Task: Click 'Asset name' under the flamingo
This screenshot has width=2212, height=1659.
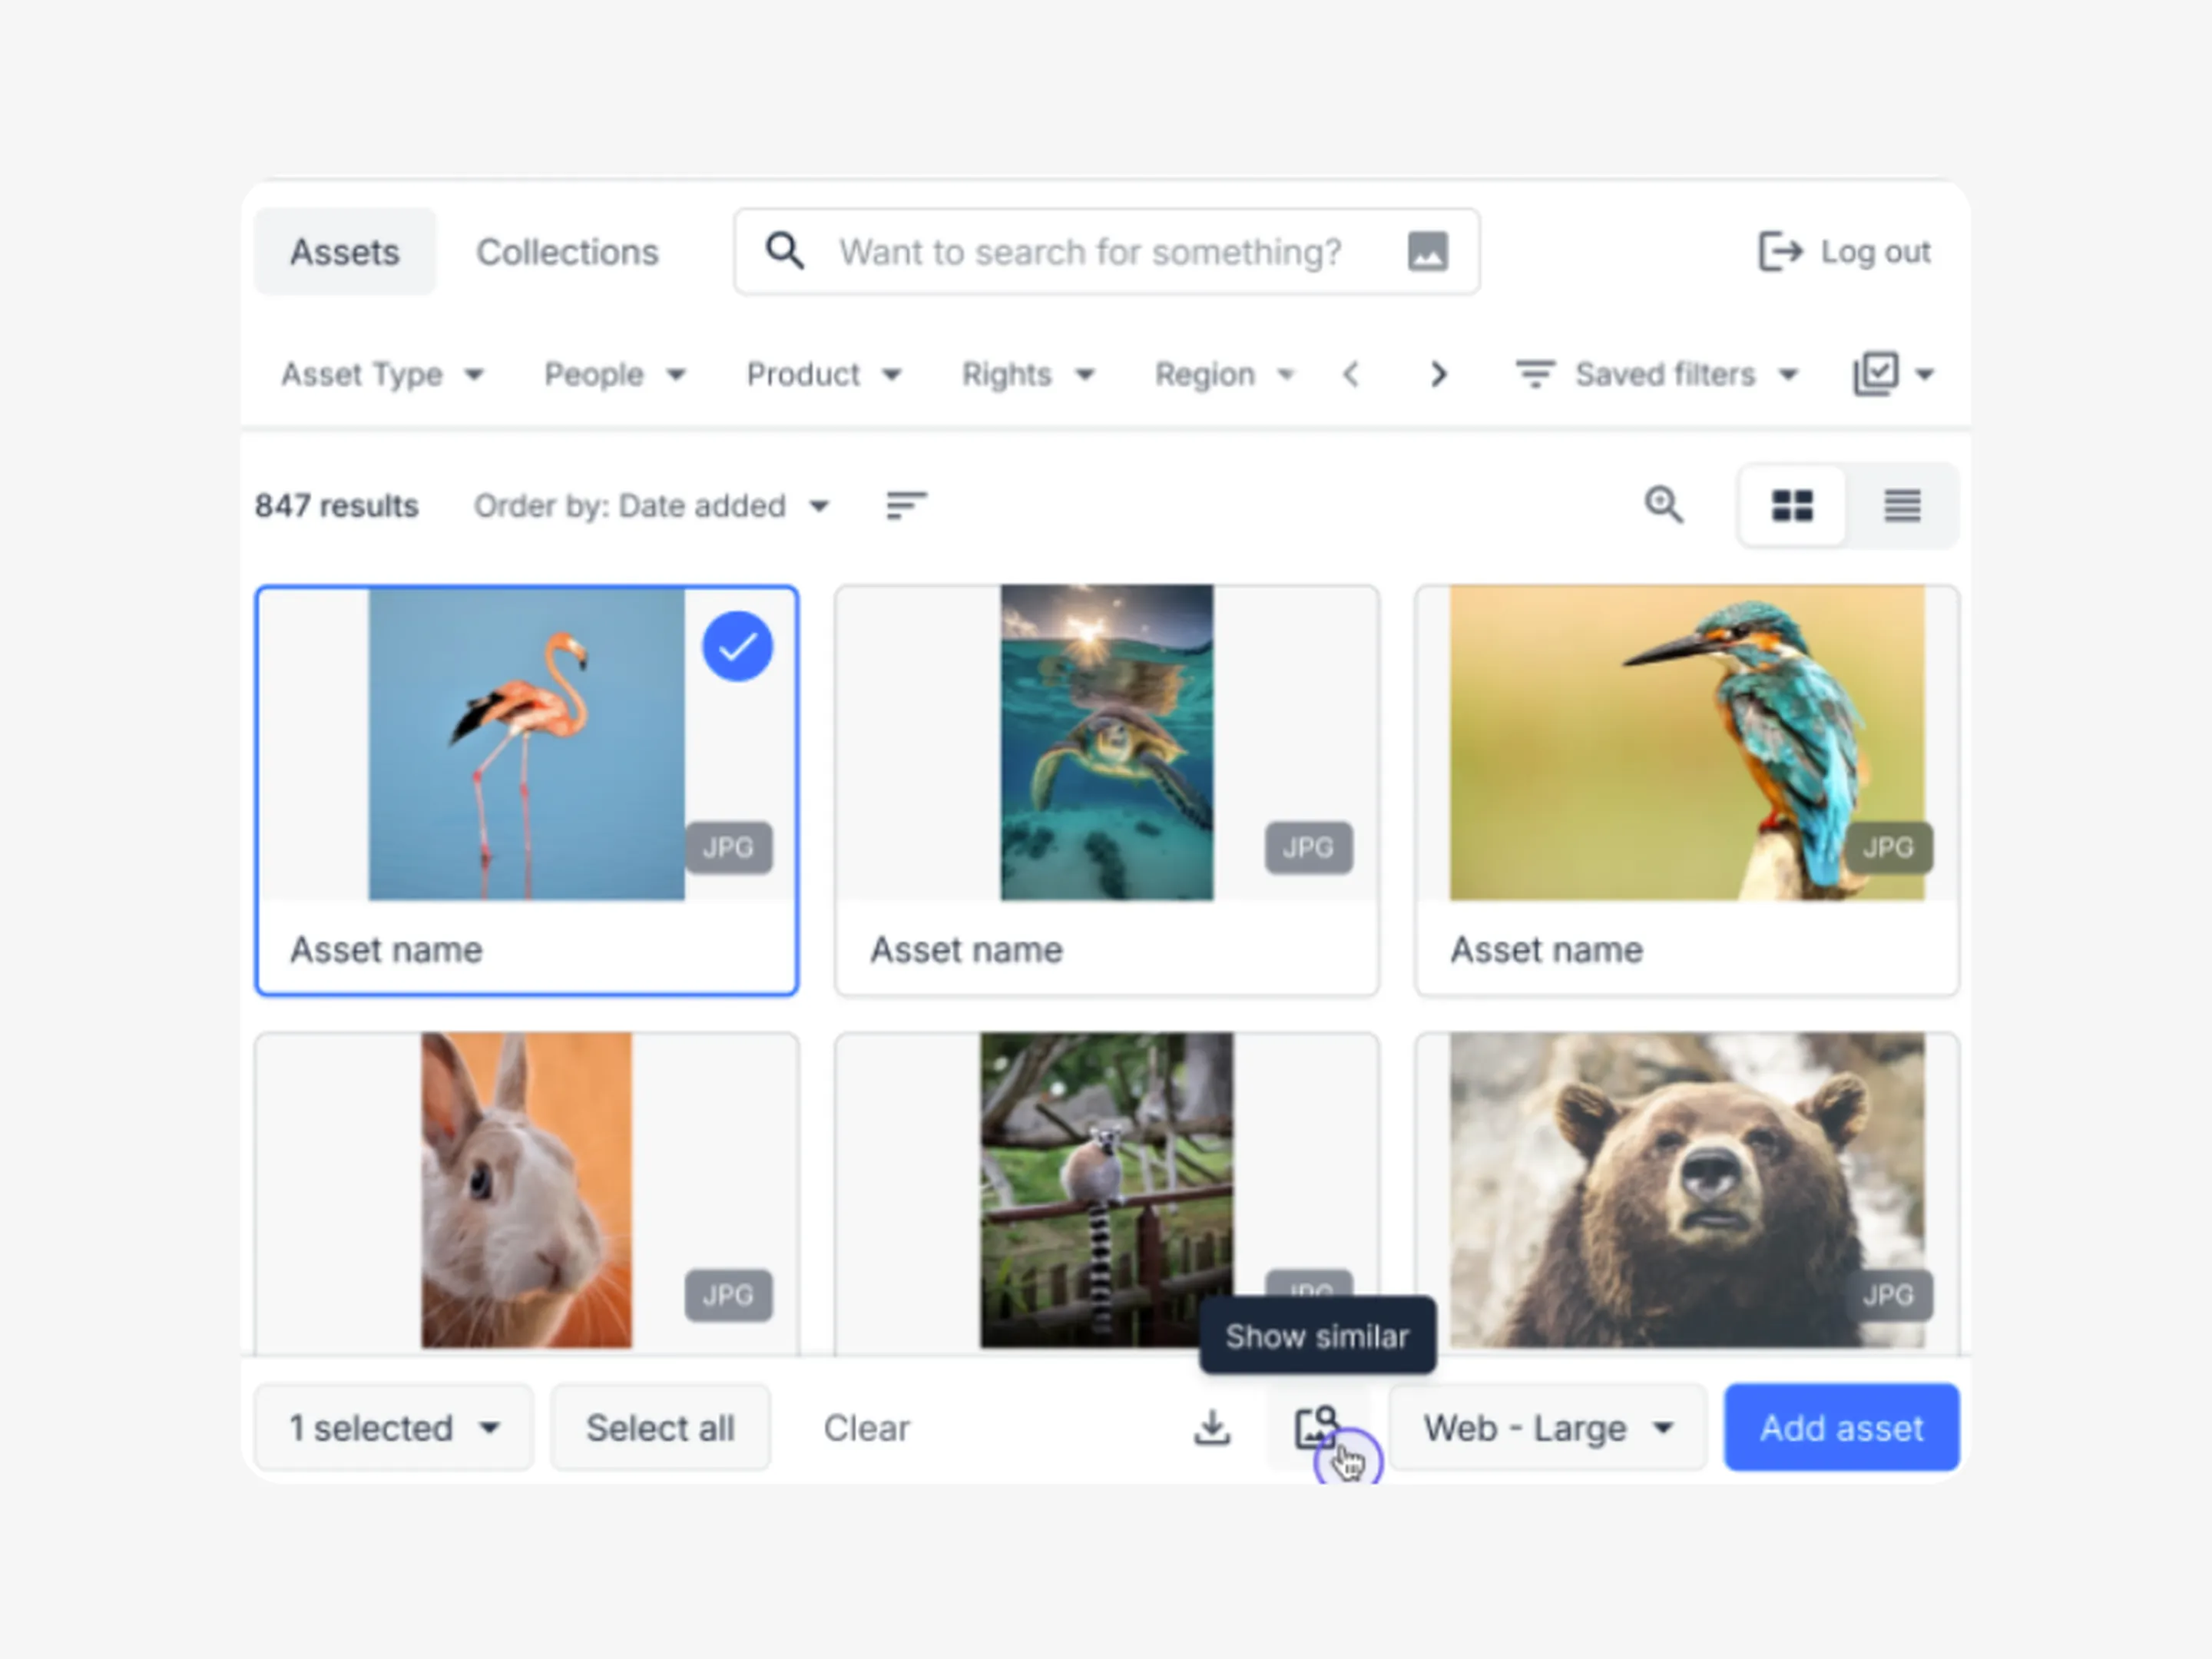Action: (386, 949)
